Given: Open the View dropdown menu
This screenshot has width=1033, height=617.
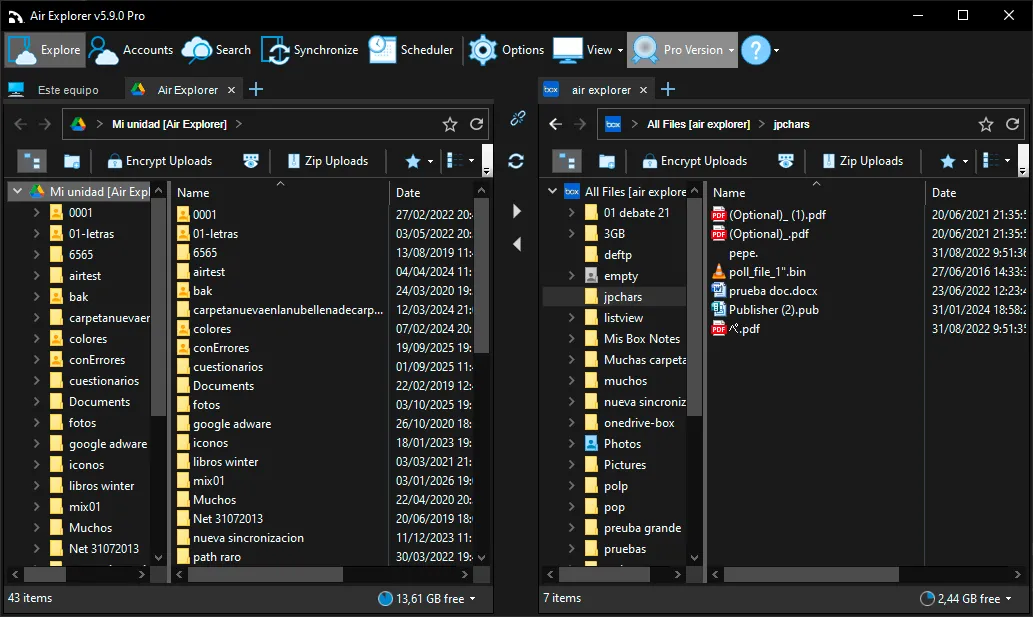Looking at the screenshot, I should tap(588, 50).
